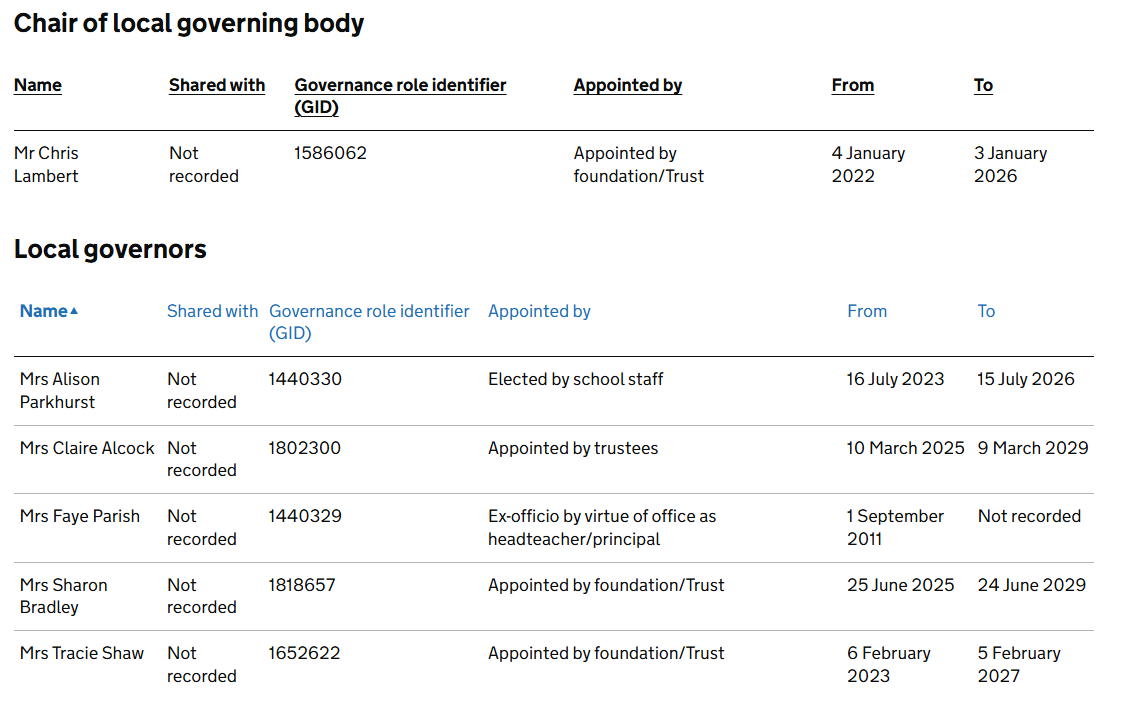Click the Local governors section heading
1125x711 pixels.
[110, 249]
